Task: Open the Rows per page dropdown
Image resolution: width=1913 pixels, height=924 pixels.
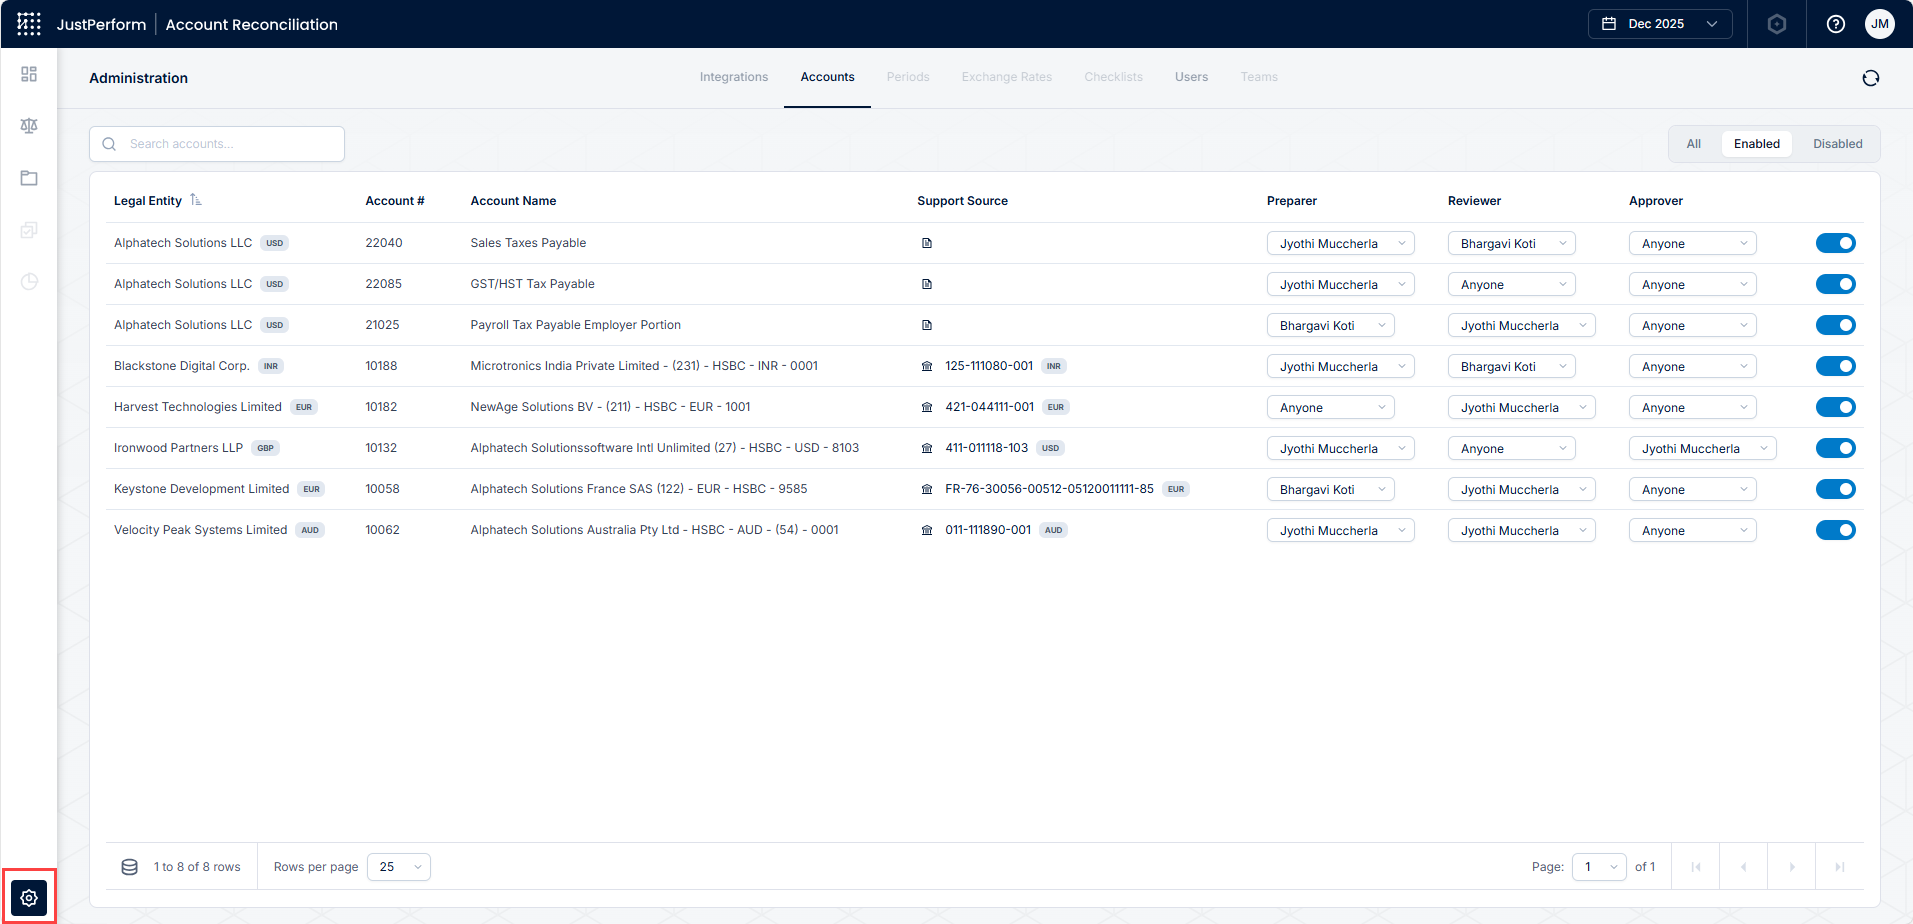Action: pyautogui.click(x=399, y=867)
